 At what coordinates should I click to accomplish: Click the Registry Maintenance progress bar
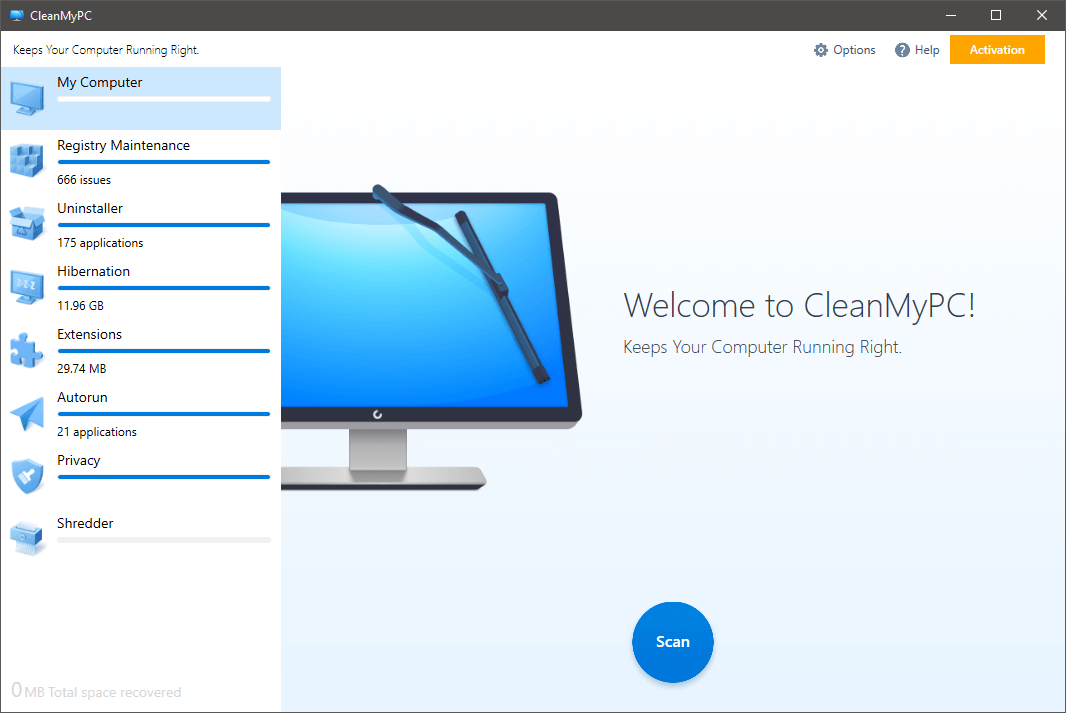[164, 162]
